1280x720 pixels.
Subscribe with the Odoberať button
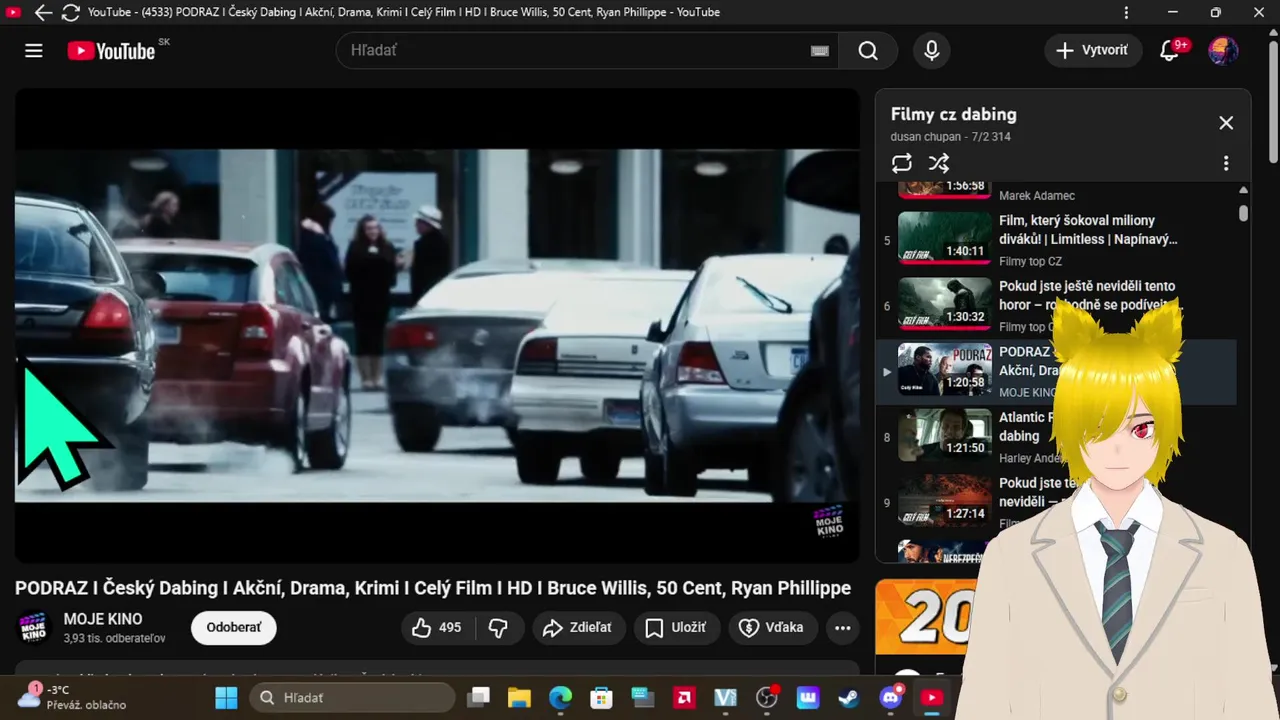point(234,628)
